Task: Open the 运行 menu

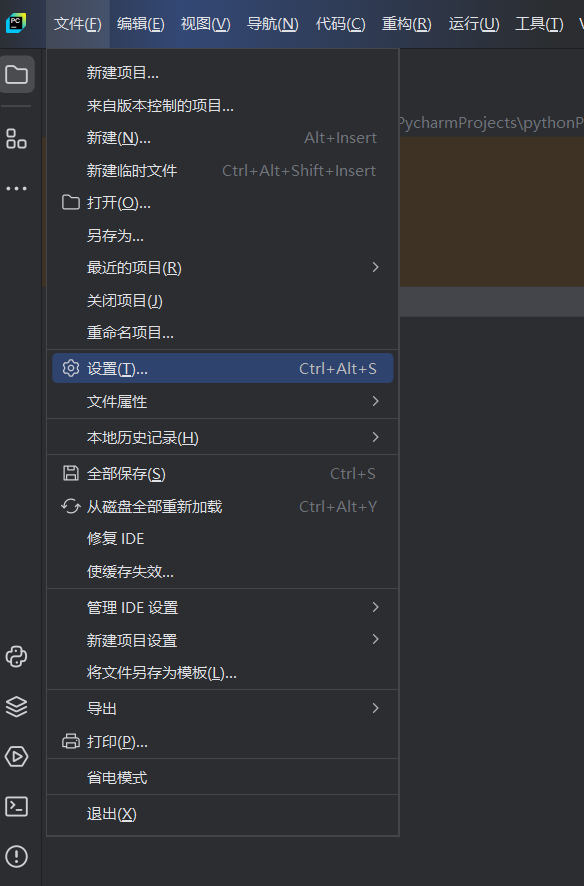Action: coord(473,24)
